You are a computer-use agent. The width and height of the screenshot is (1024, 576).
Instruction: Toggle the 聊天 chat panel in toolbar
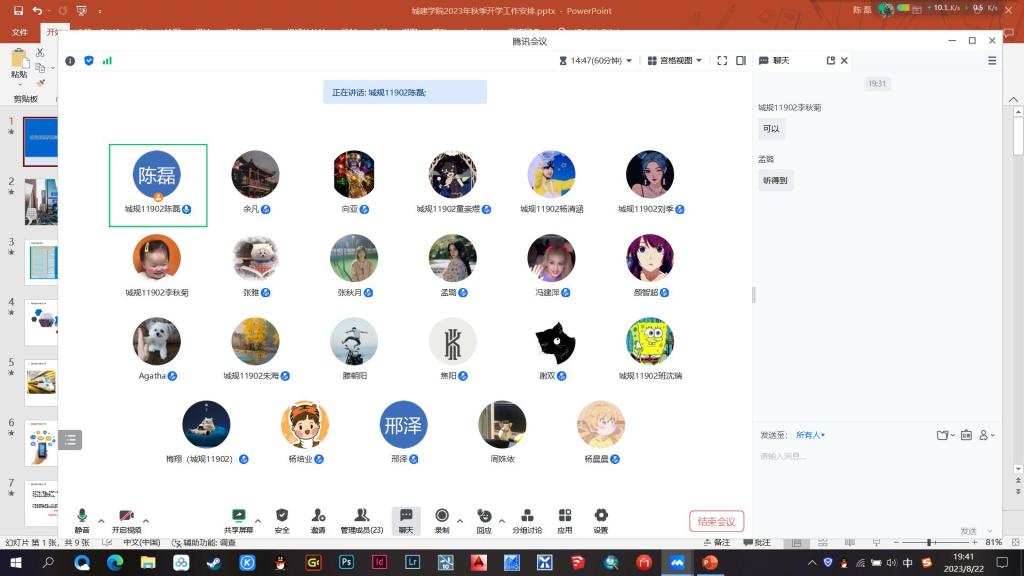pyautogui.click(x=406, y=519)
